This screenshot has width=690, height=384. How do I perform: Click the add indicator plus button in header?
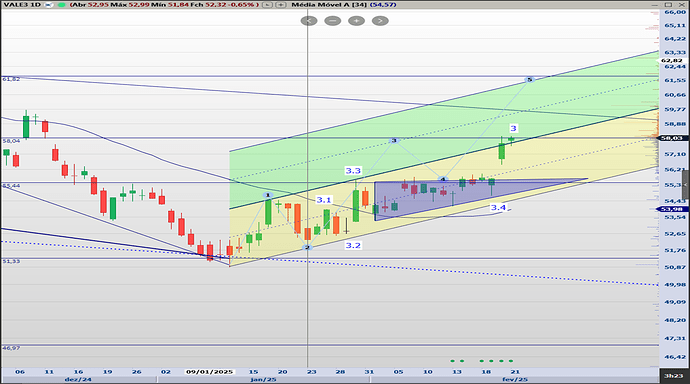point(280,5)
